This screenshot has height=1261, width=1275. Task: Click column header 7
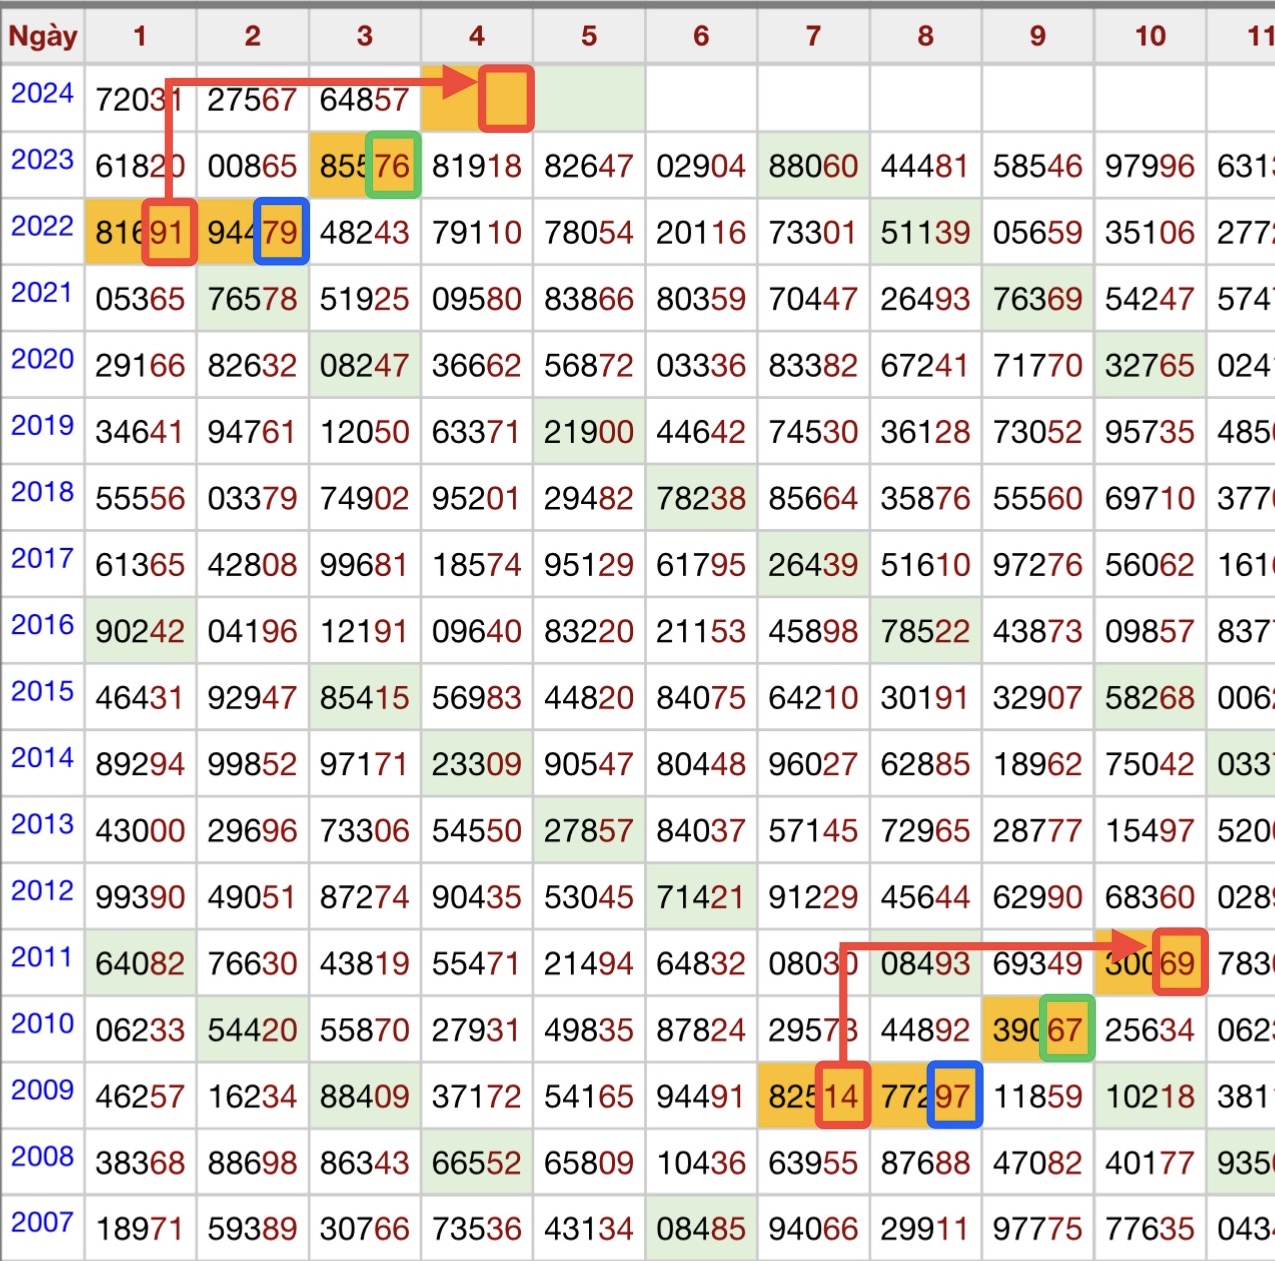tap(813, 37)
